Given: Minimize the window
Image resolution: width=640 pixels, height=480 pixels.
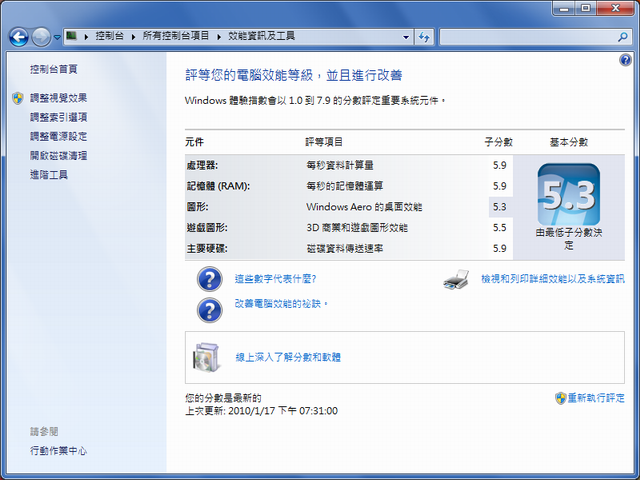Looking at the screenshot, I should (564, 8).
